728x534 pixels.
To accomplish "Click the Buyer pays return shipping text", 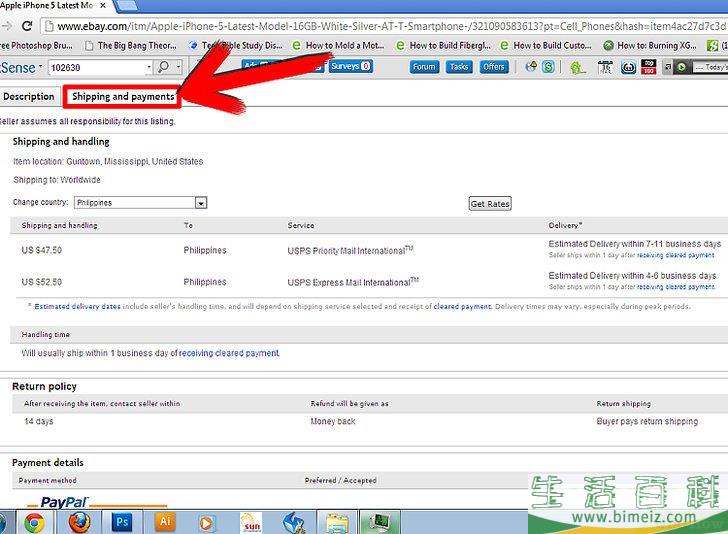I will coord(647,421).
